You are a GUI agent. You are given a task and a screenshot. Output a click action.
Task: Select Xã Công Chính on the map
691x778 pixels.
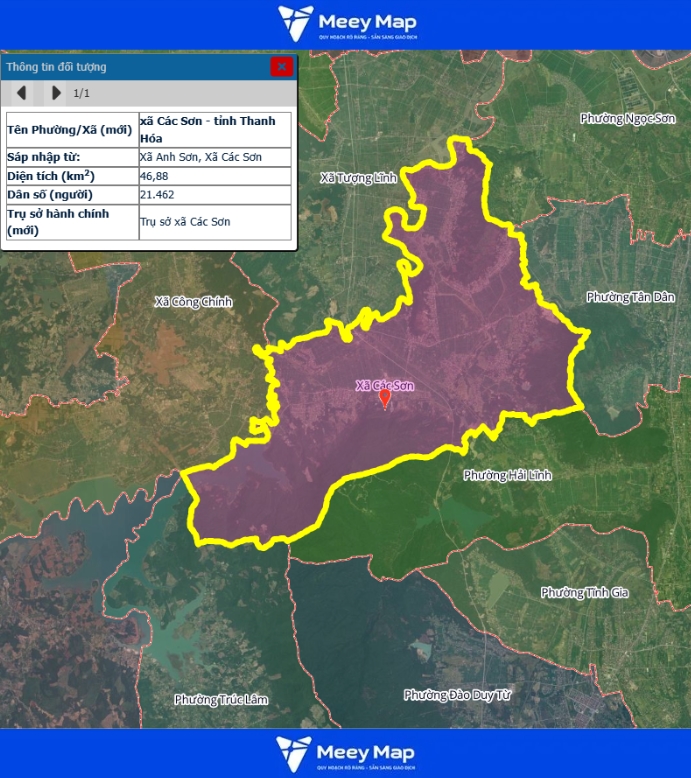[193, 301]
